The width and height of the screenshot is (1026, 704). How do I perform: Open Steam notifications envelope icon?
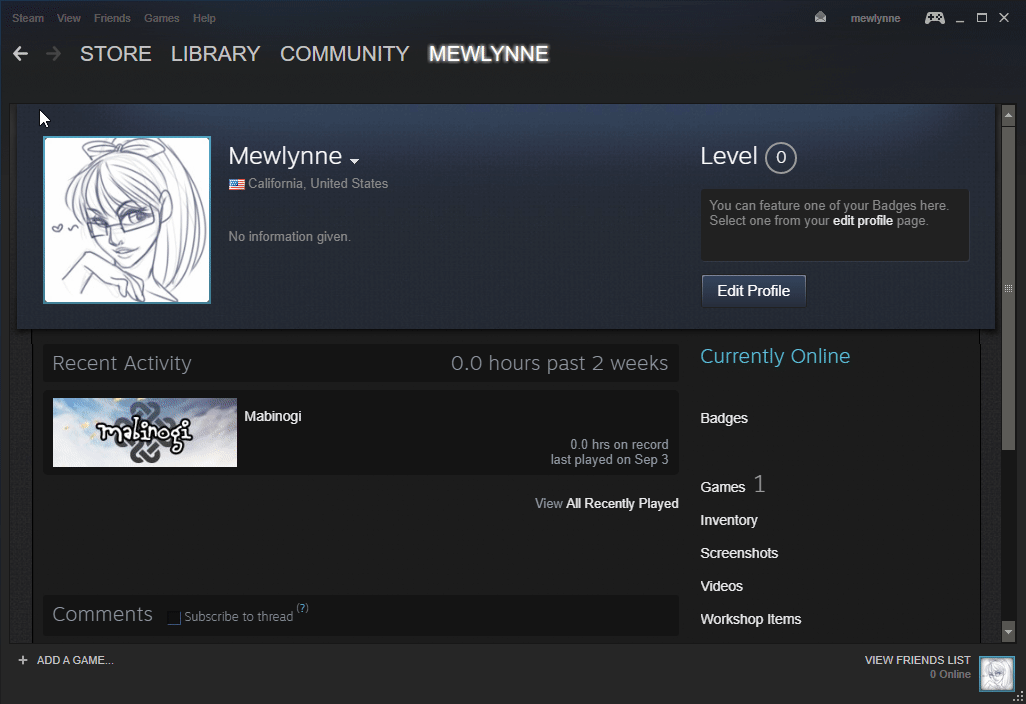[x=819, y=17]
